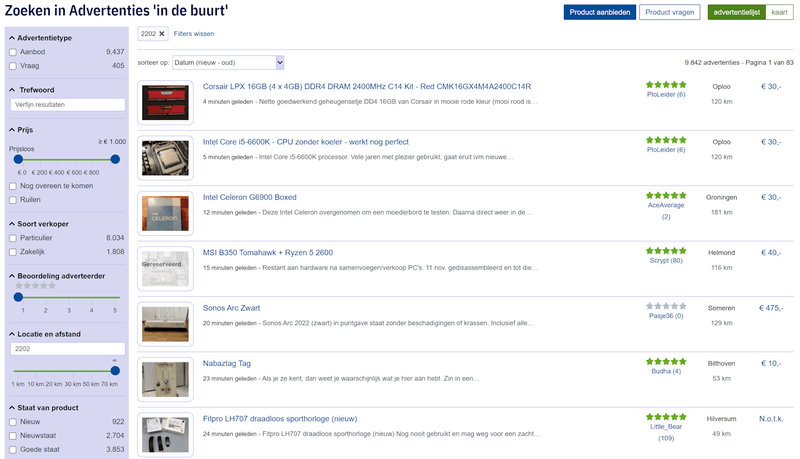Open the MSI B350 Tomahawk + Ryzen title
This screenshot has width=800, height=459.
(268, 252)
